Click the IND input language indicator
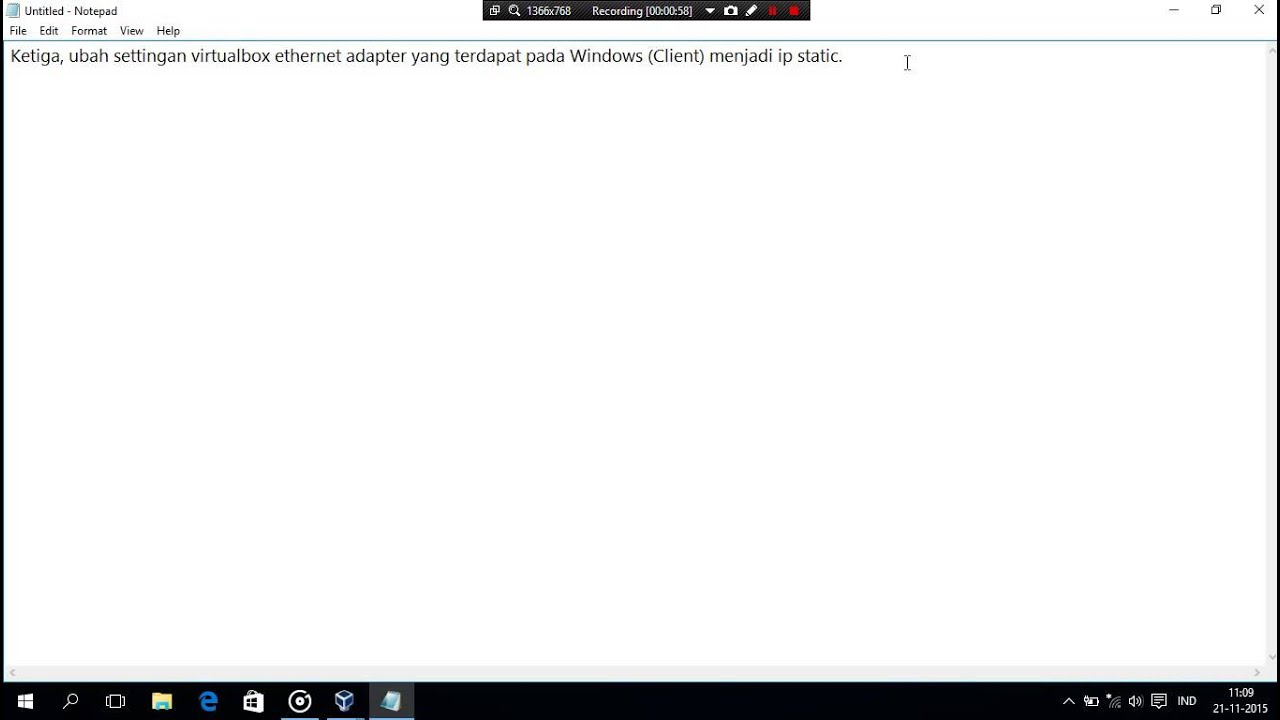 pos(1187,701)
